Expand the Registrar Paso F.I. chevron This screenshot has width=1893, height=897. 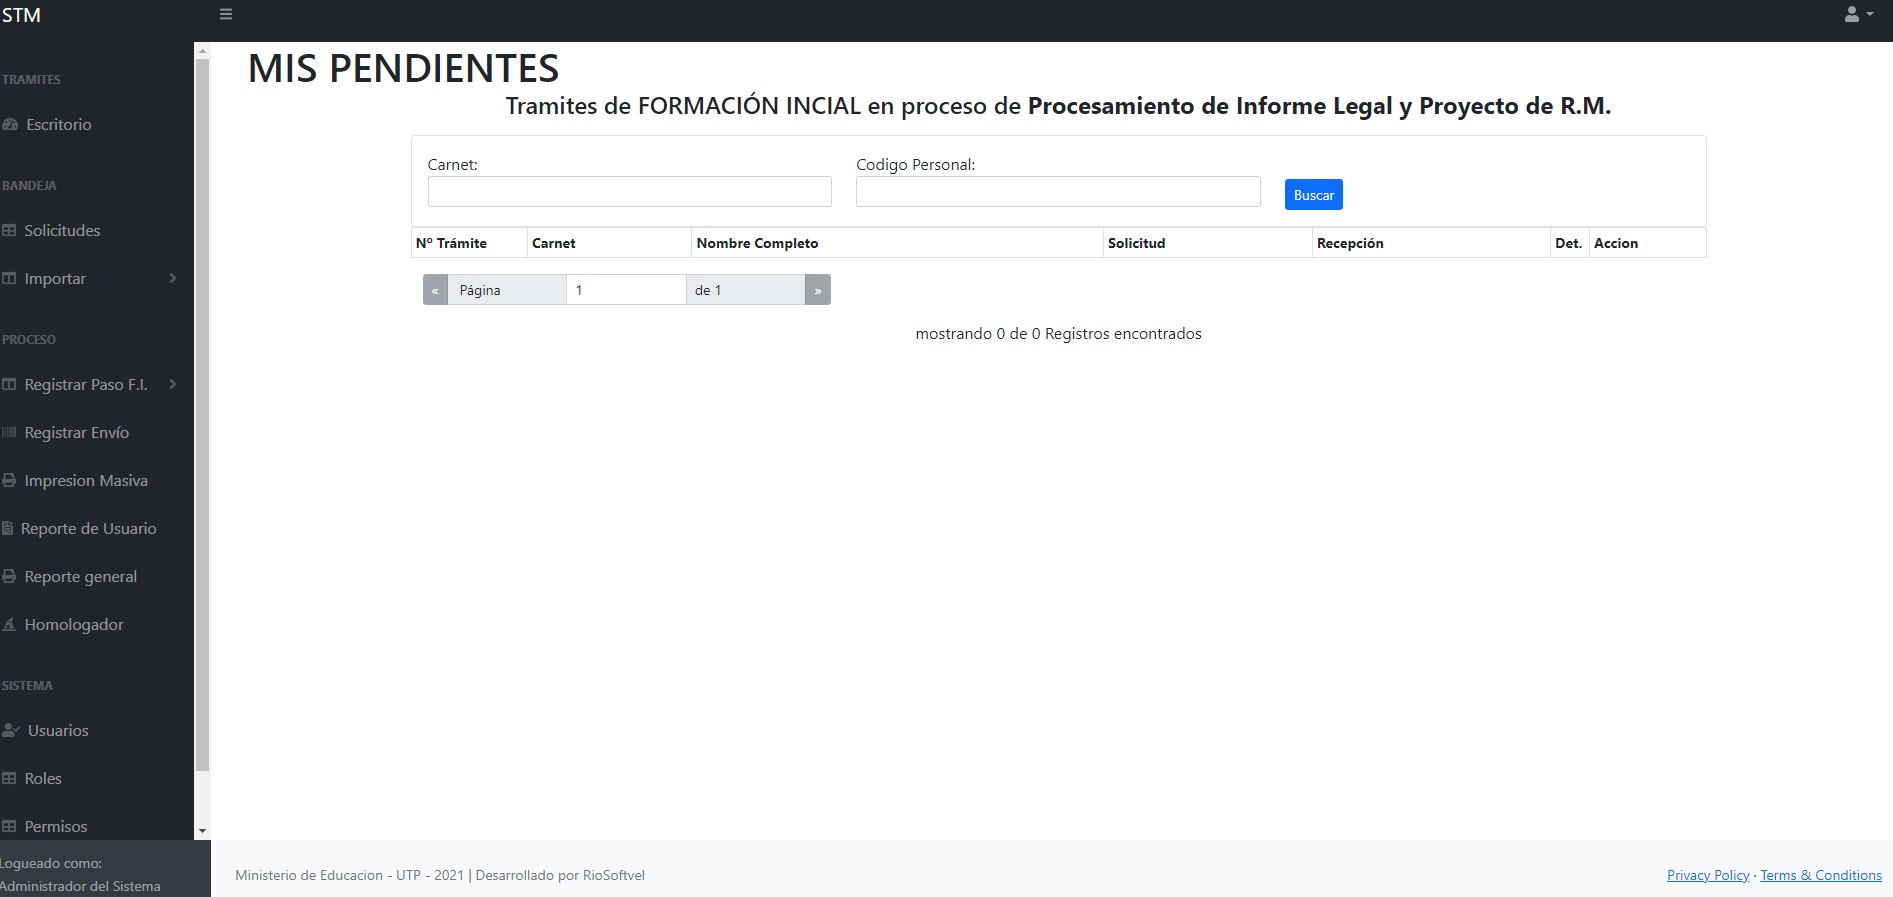pyautogui.click(x=173, y=384)
